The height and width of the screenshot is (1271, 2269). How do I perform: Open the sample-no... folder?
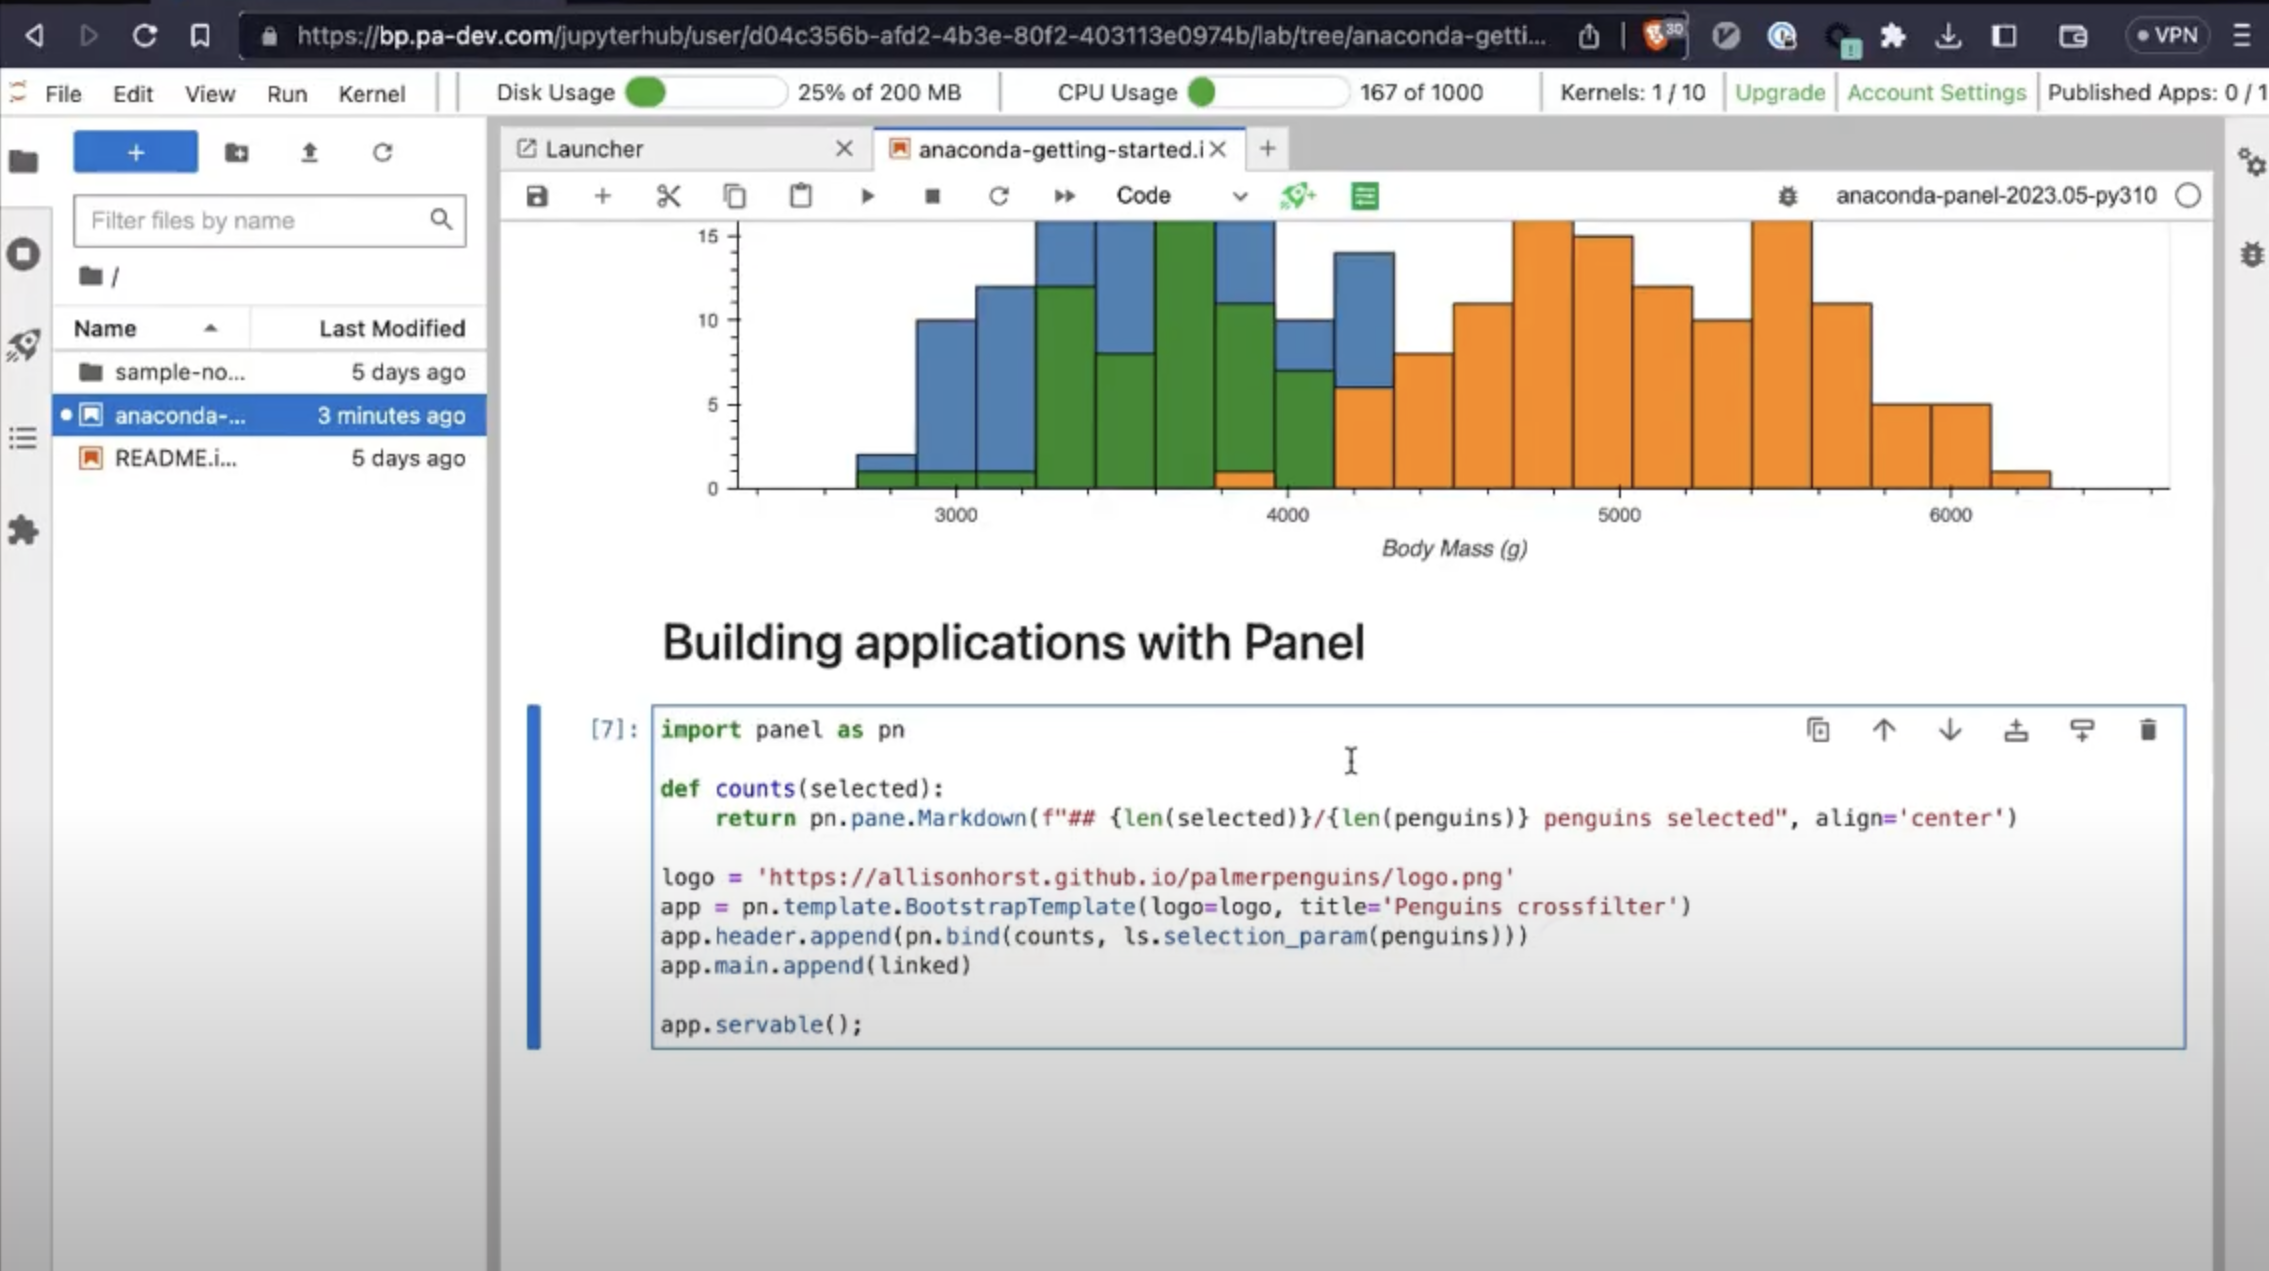[270, 372]
